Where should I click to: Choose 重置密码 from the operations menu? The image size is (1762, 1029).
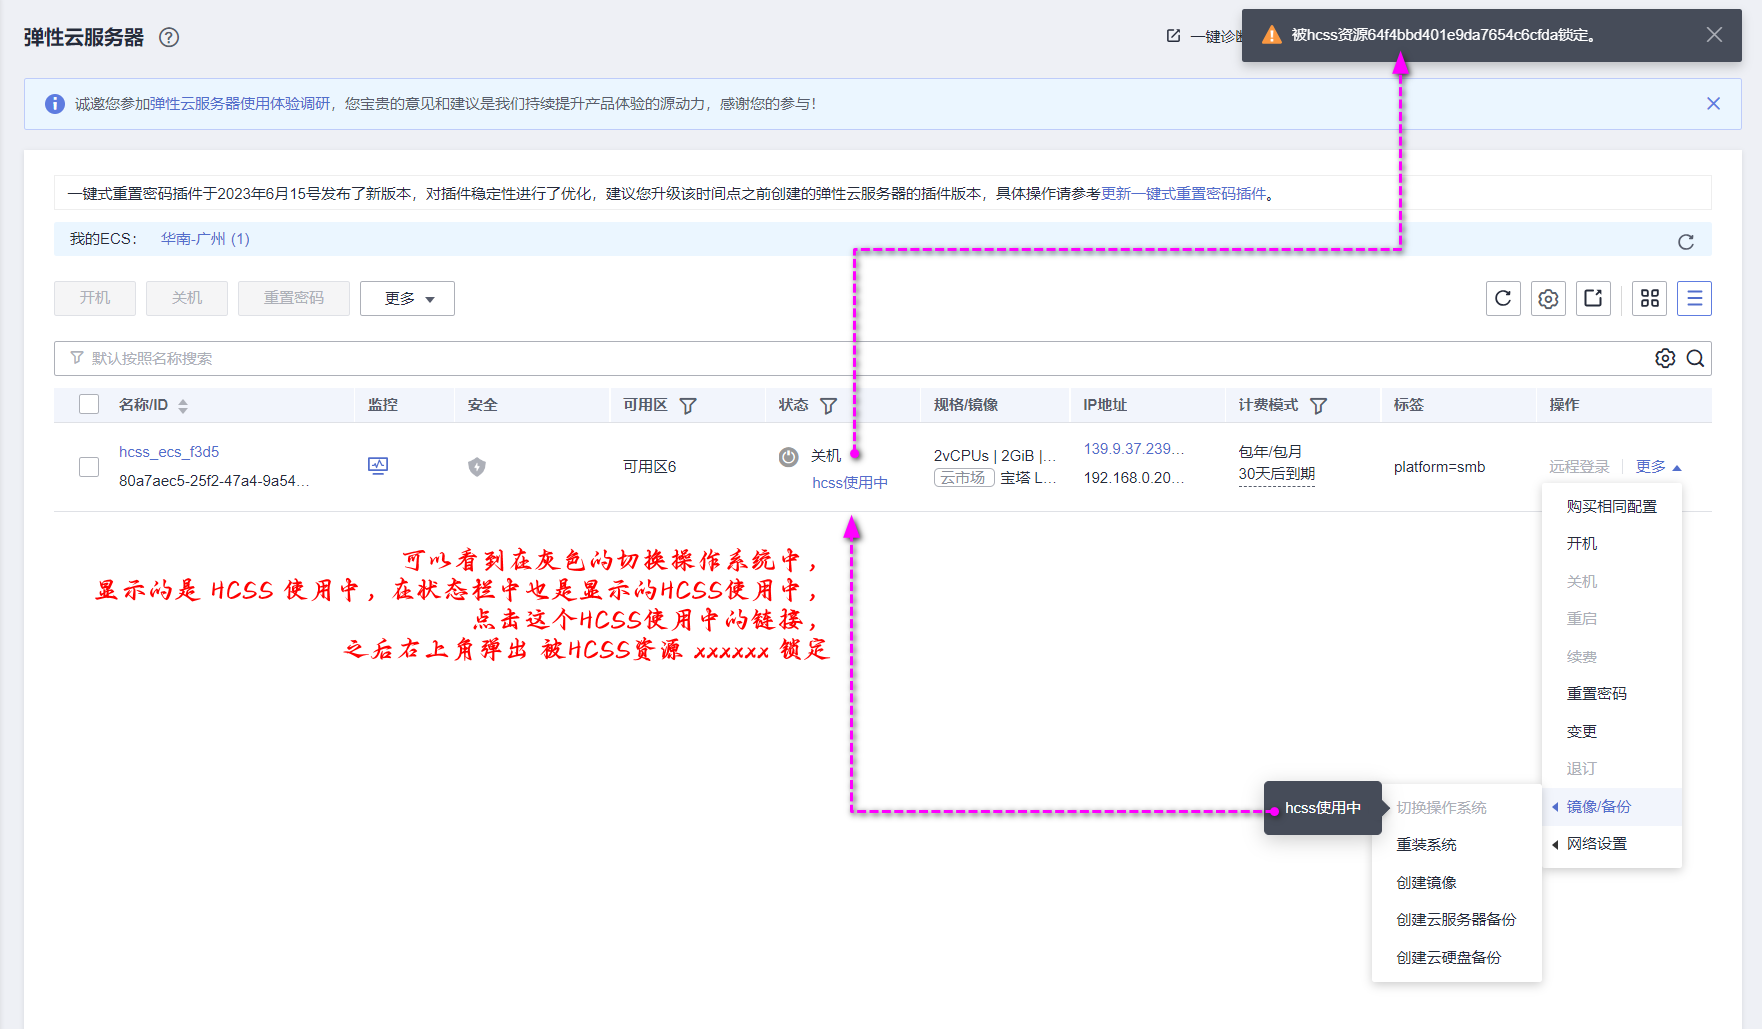tap(1612, 694)
